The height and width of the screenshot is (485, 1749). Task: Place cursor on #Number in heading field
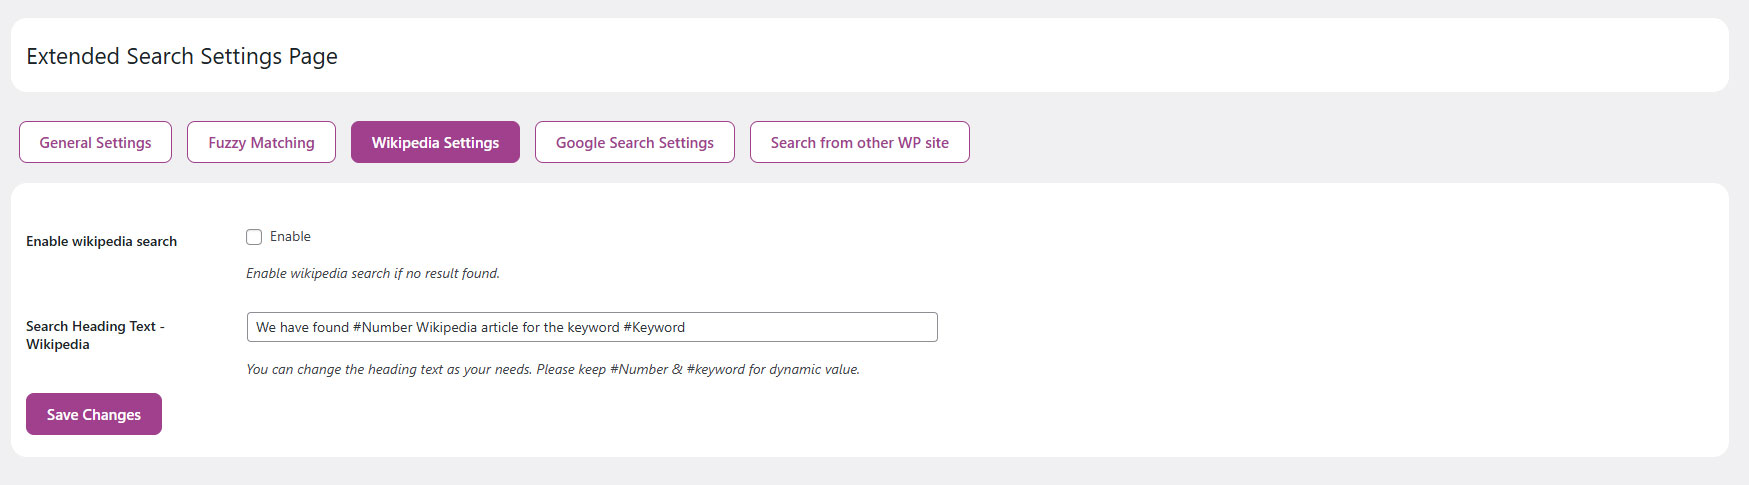pyautogui.click(x=382, y=327)
